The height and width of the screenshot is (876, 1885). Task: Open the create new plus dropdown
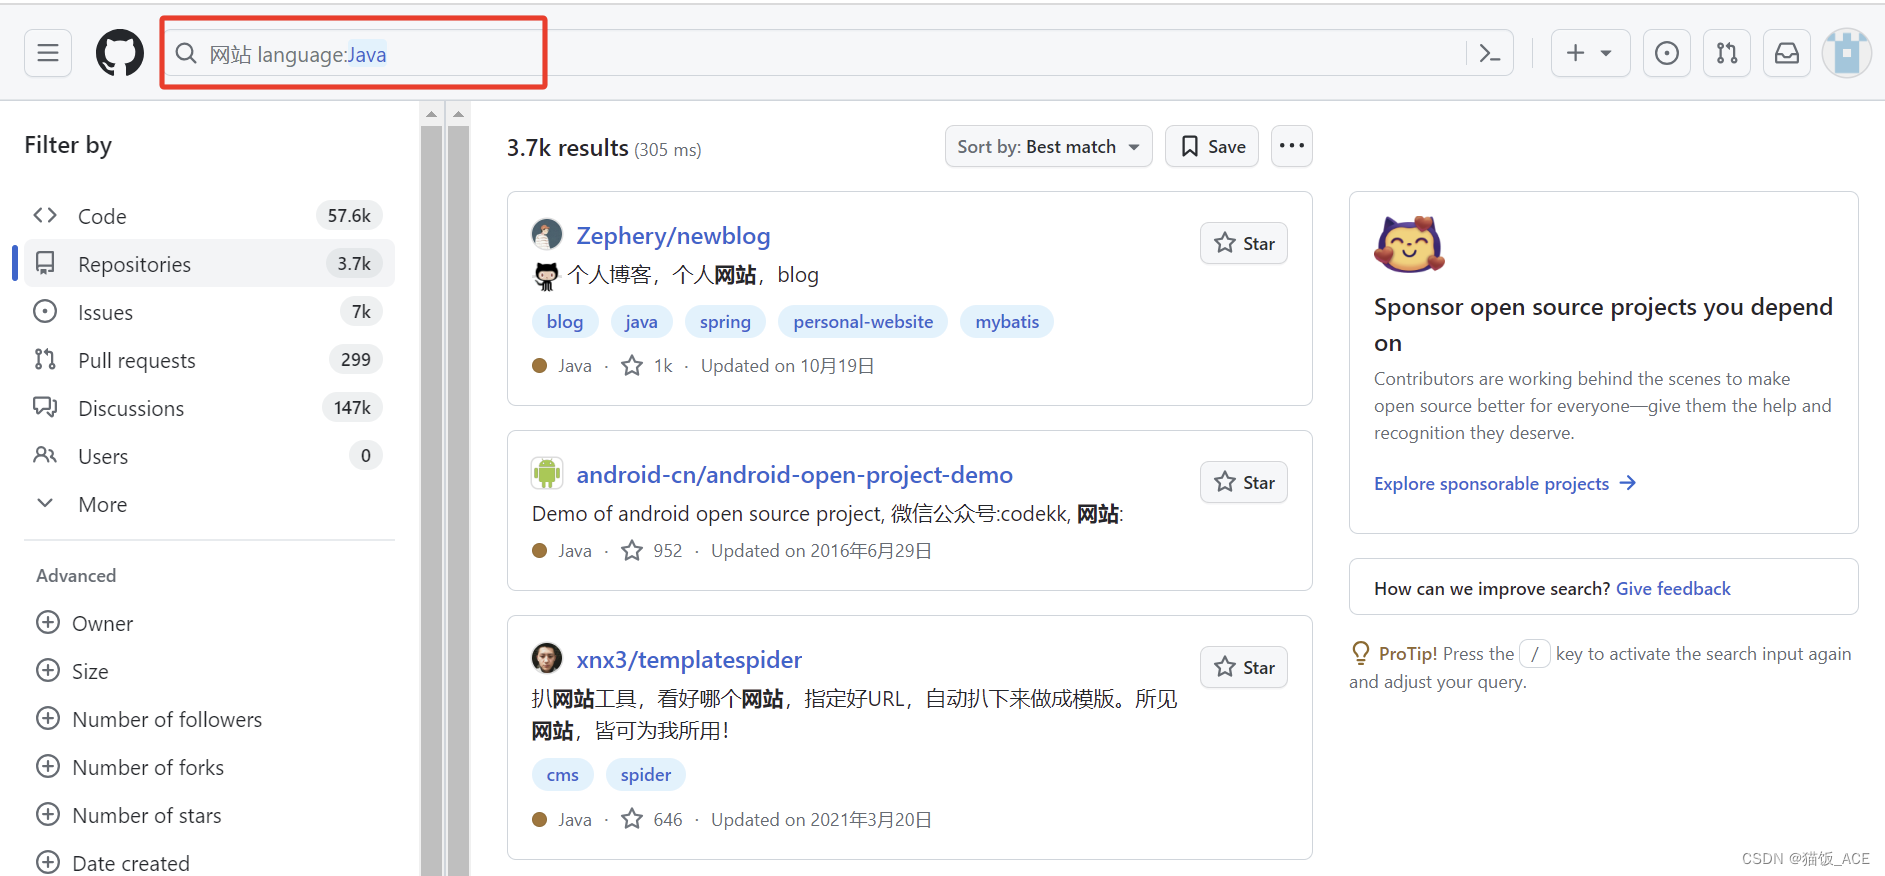tap(1590, 53)
